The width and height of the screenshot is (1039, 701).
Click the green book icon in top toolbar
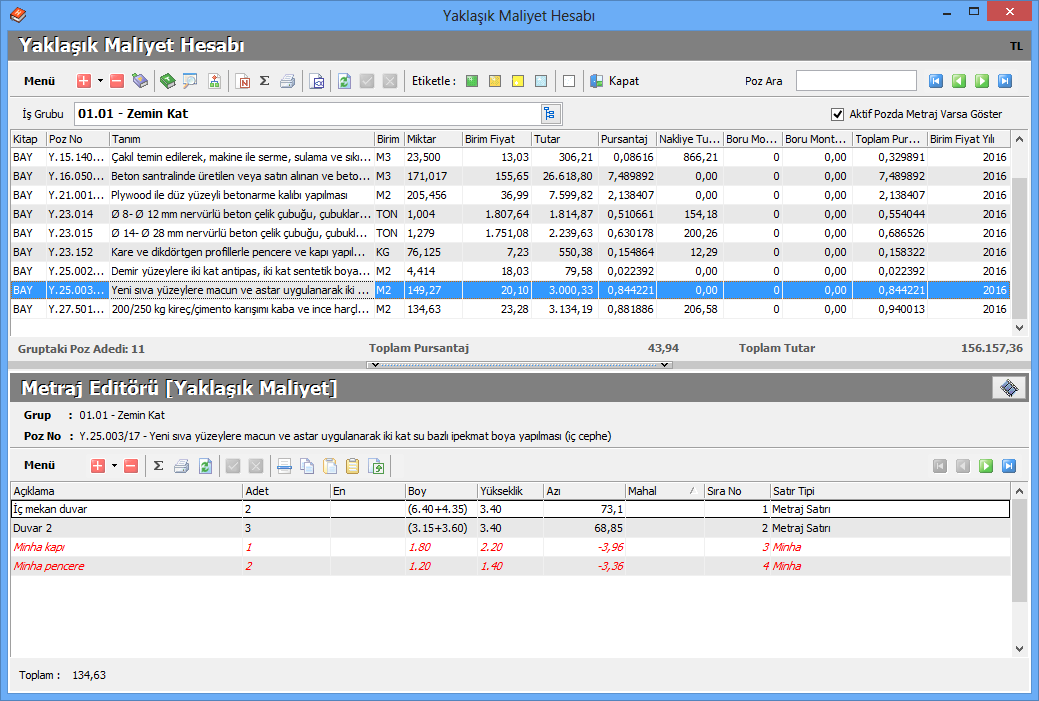[167, 81]
